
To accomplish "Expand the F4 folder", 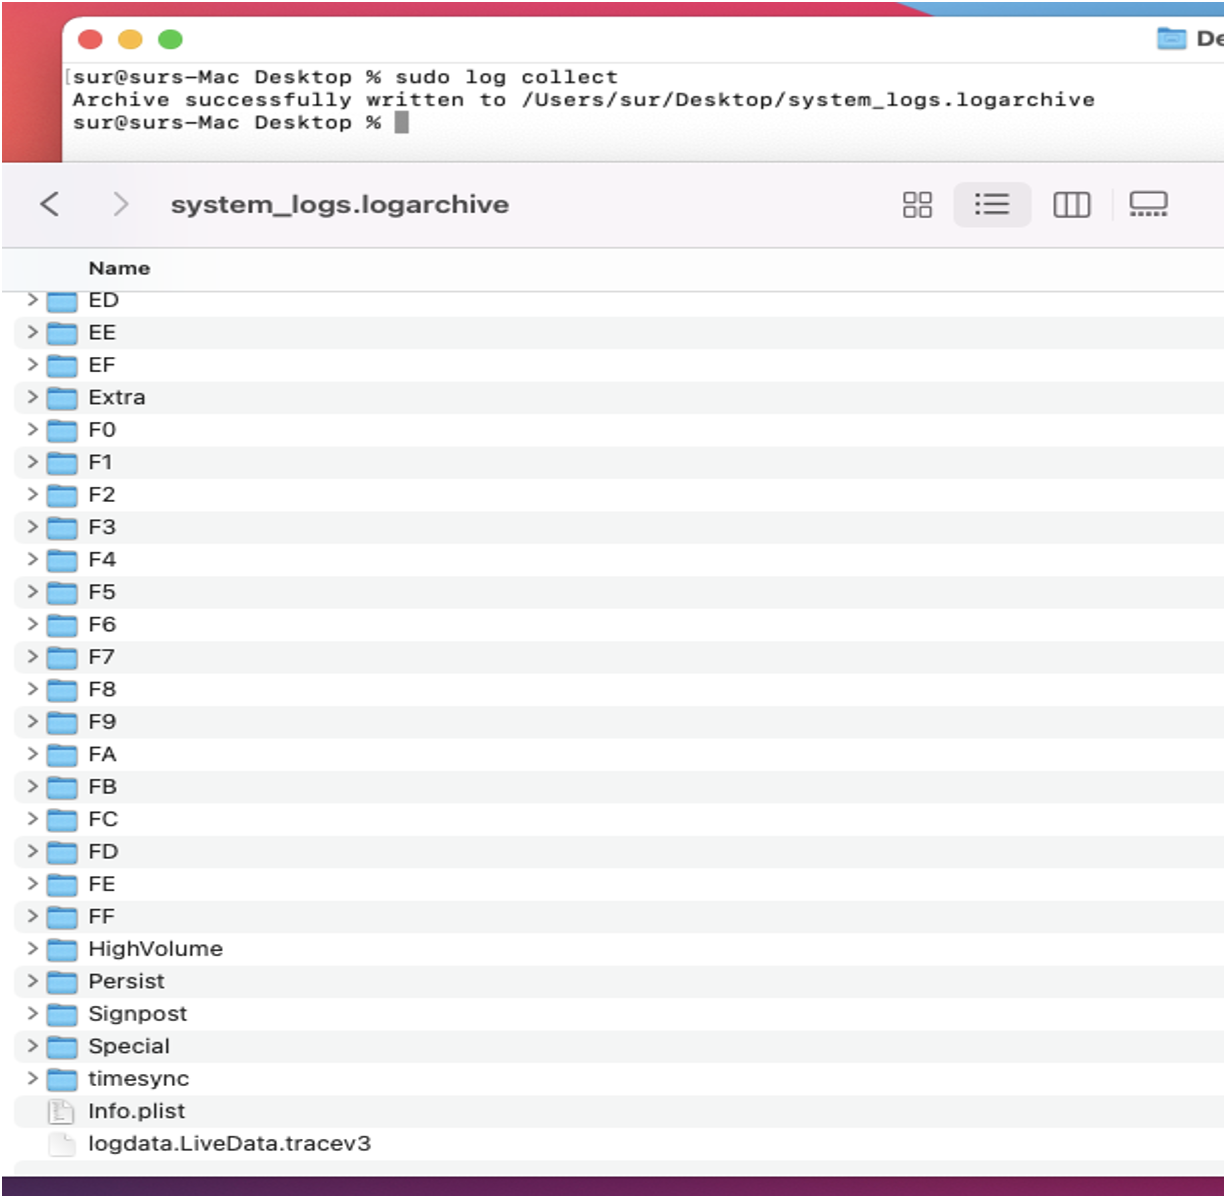I will click(x=32, y=558).
